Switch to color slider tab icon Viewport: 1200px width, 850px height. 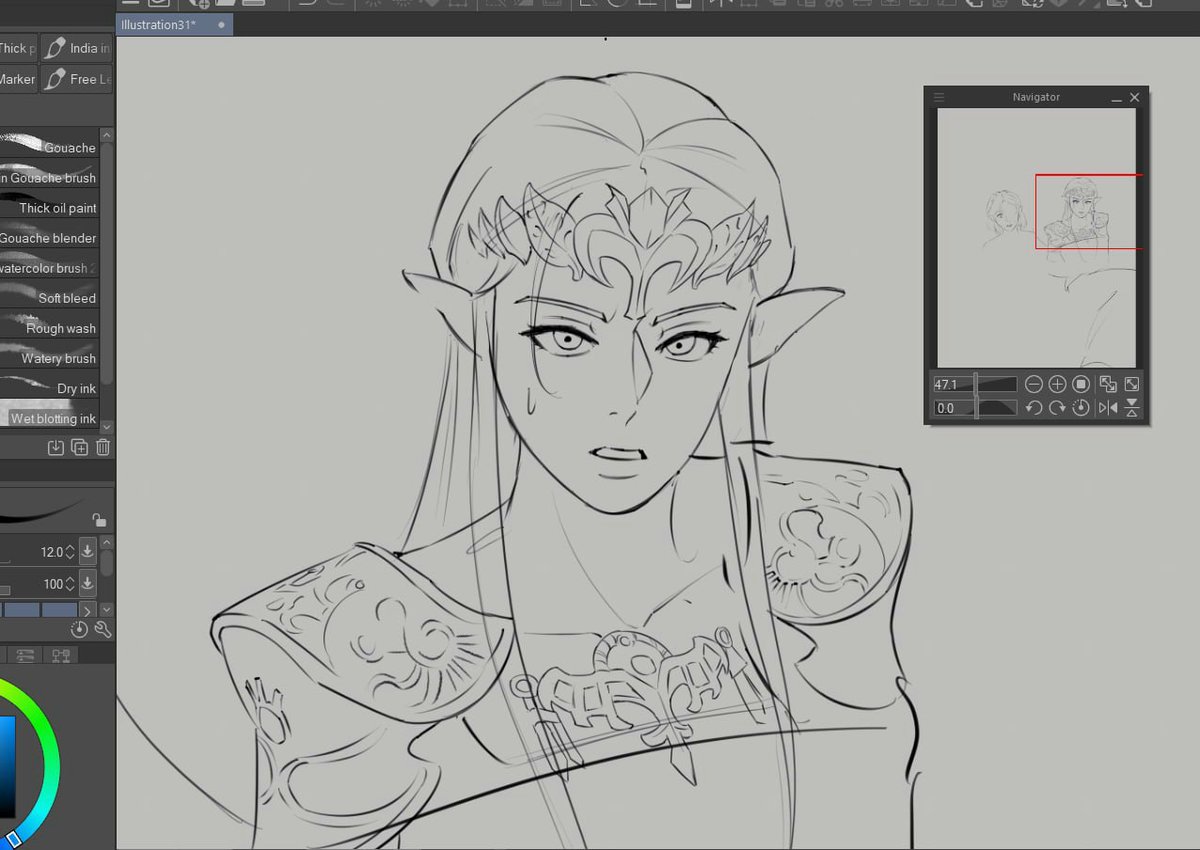click(26, 656)
